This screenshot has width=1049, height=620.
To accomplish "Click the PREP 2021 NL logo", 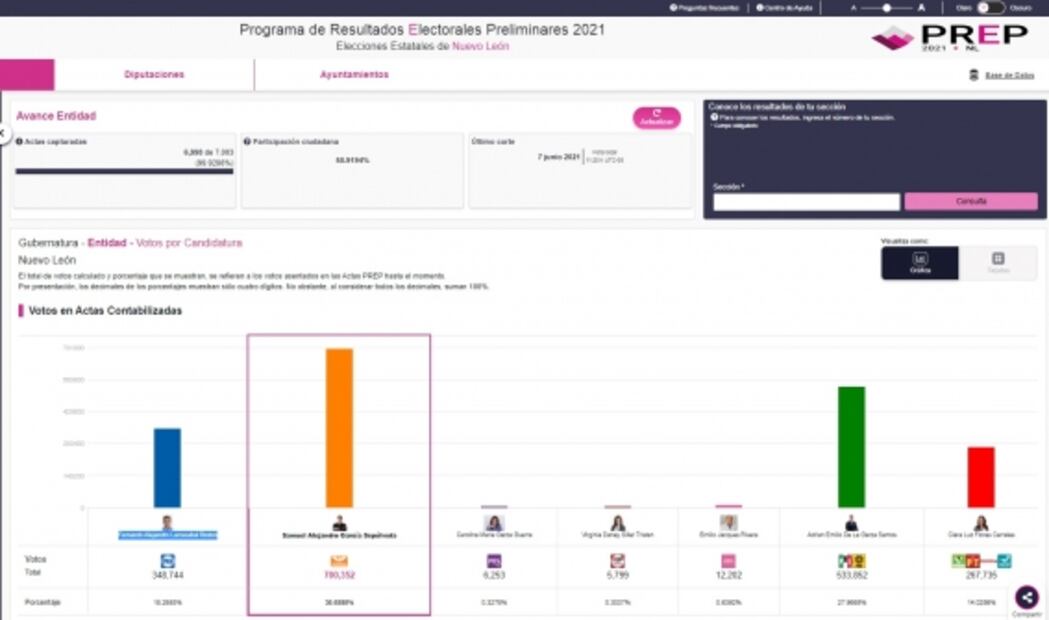I will click(x=948, y=37).
